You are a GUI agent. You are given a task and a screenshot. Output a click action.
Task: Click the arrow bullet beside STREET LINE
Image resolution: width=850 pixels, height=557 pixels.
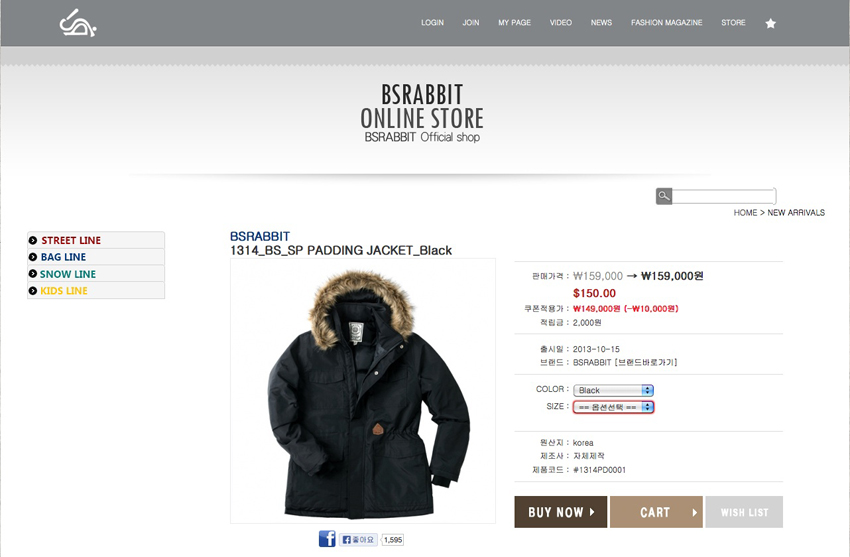coord(33,240)
